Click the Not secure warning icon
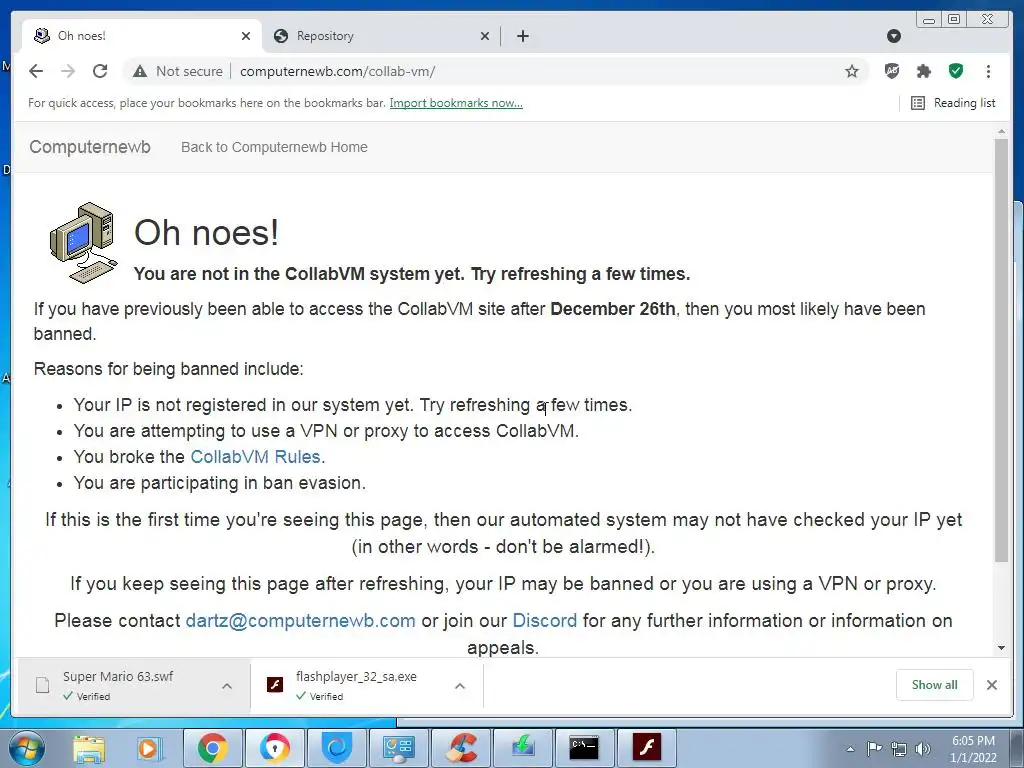 click(x=140, y=71)
